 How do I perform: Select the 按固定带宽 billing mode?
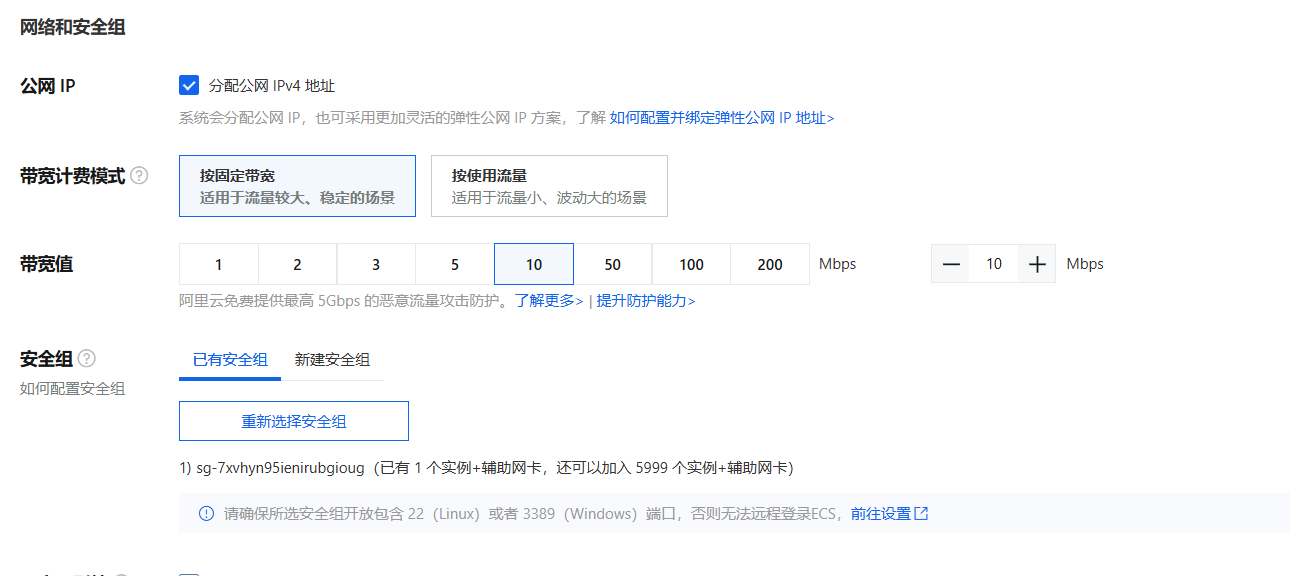click(297, 186)
